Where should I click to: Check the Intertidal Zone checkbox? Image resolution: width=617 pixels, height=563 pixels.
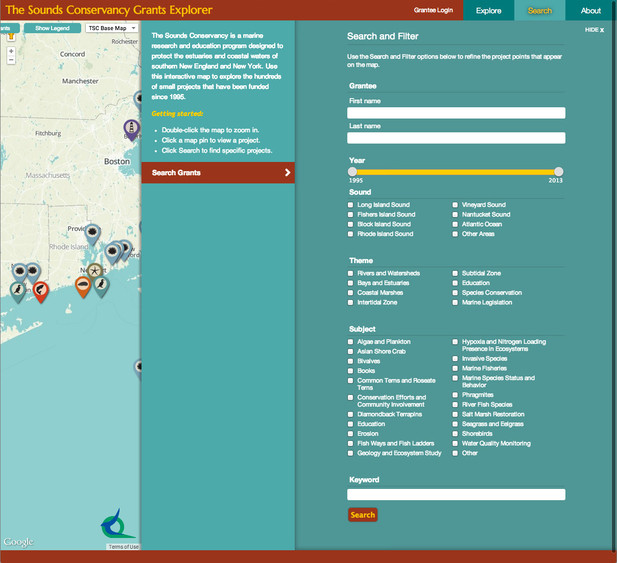tap(350, 302)
